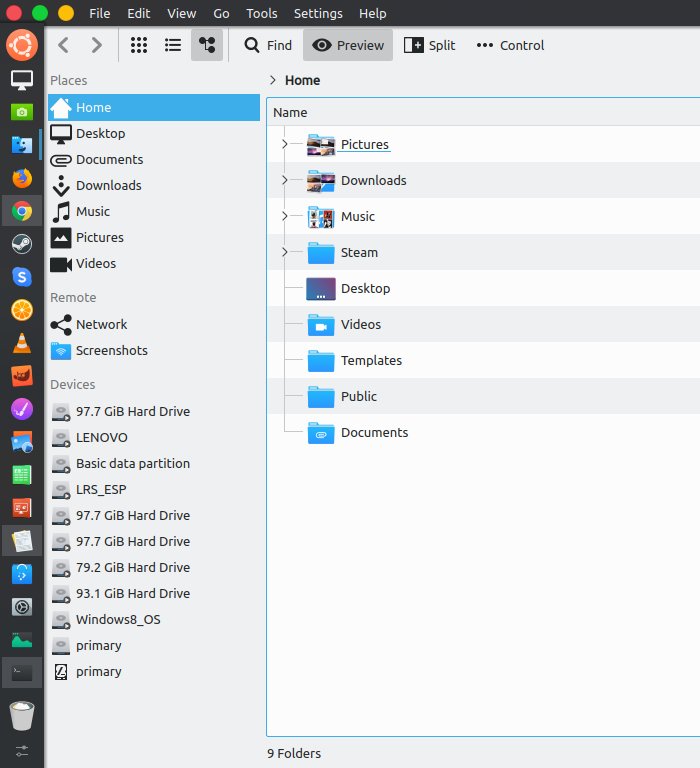Expand the Steam folder tree
The image size is (700, 768).
[285, 253]
